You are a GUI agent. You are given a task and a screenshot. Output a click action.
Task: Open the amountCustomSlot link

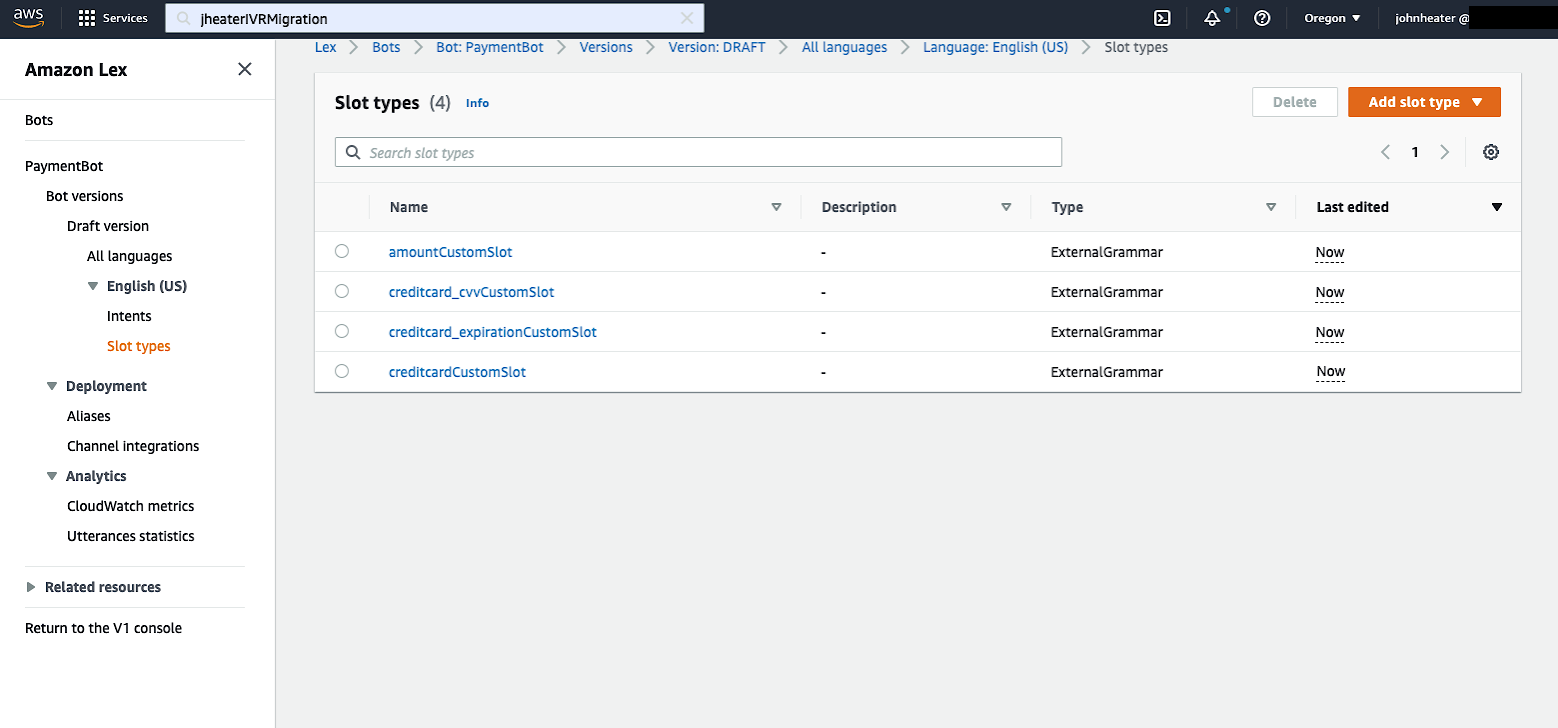pos(450,252)
